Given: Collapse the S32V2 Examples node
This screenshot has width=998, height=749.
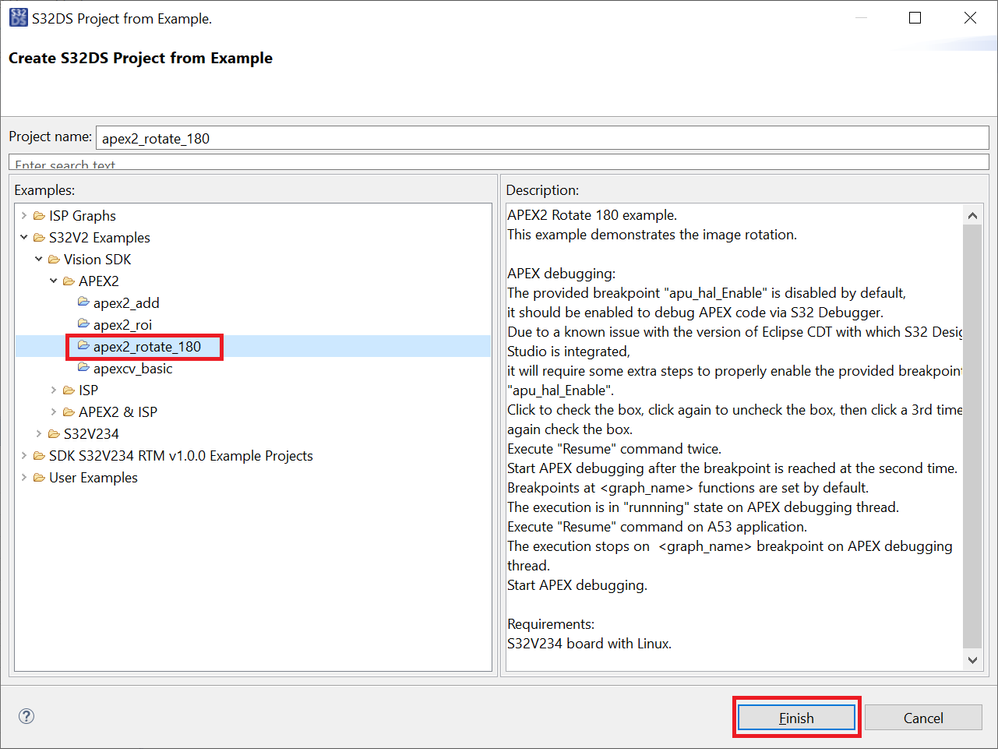Looking at the screenshot, I should click(24, 237).
